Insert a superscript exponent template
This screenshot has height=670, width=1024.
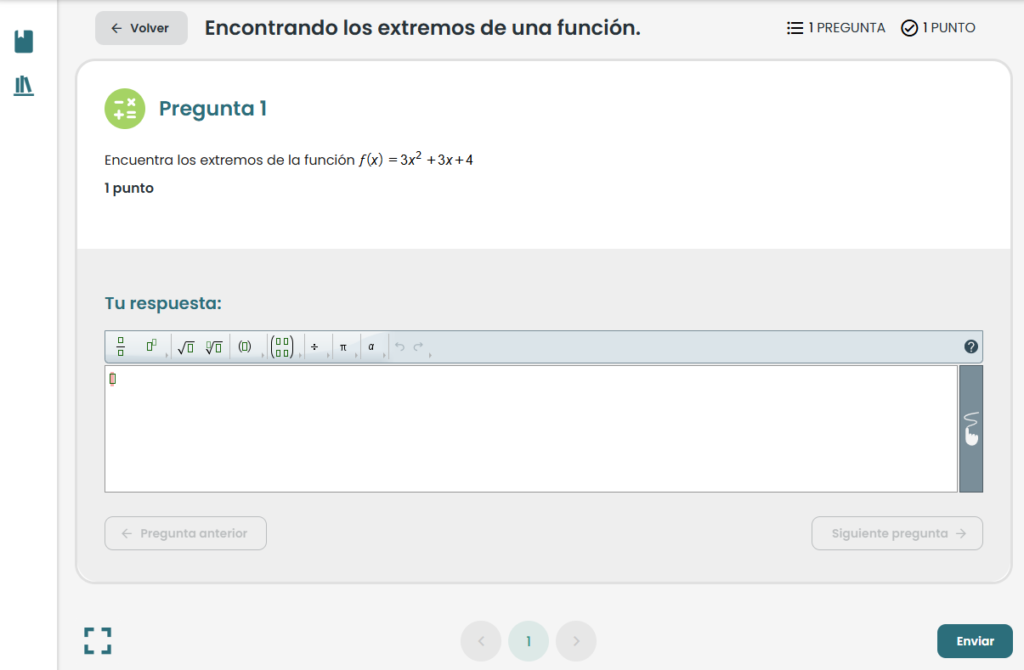[151, 347]
